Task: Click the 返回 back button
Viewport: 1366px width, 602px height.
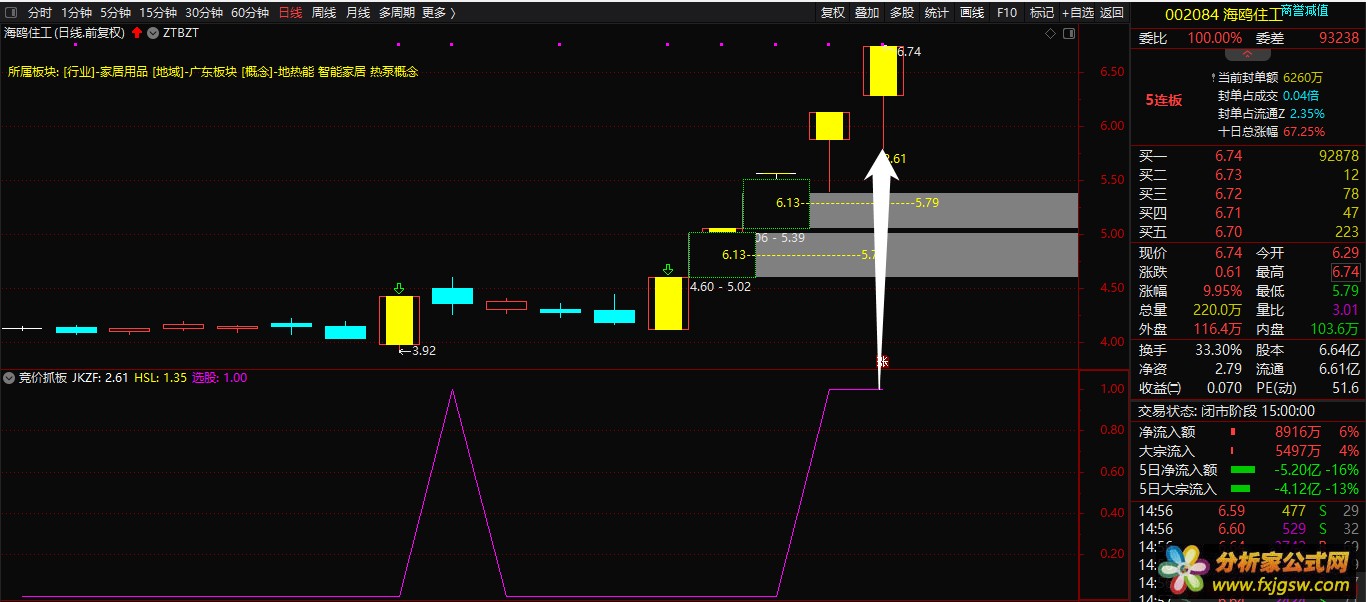Action: click(1112, 13)
